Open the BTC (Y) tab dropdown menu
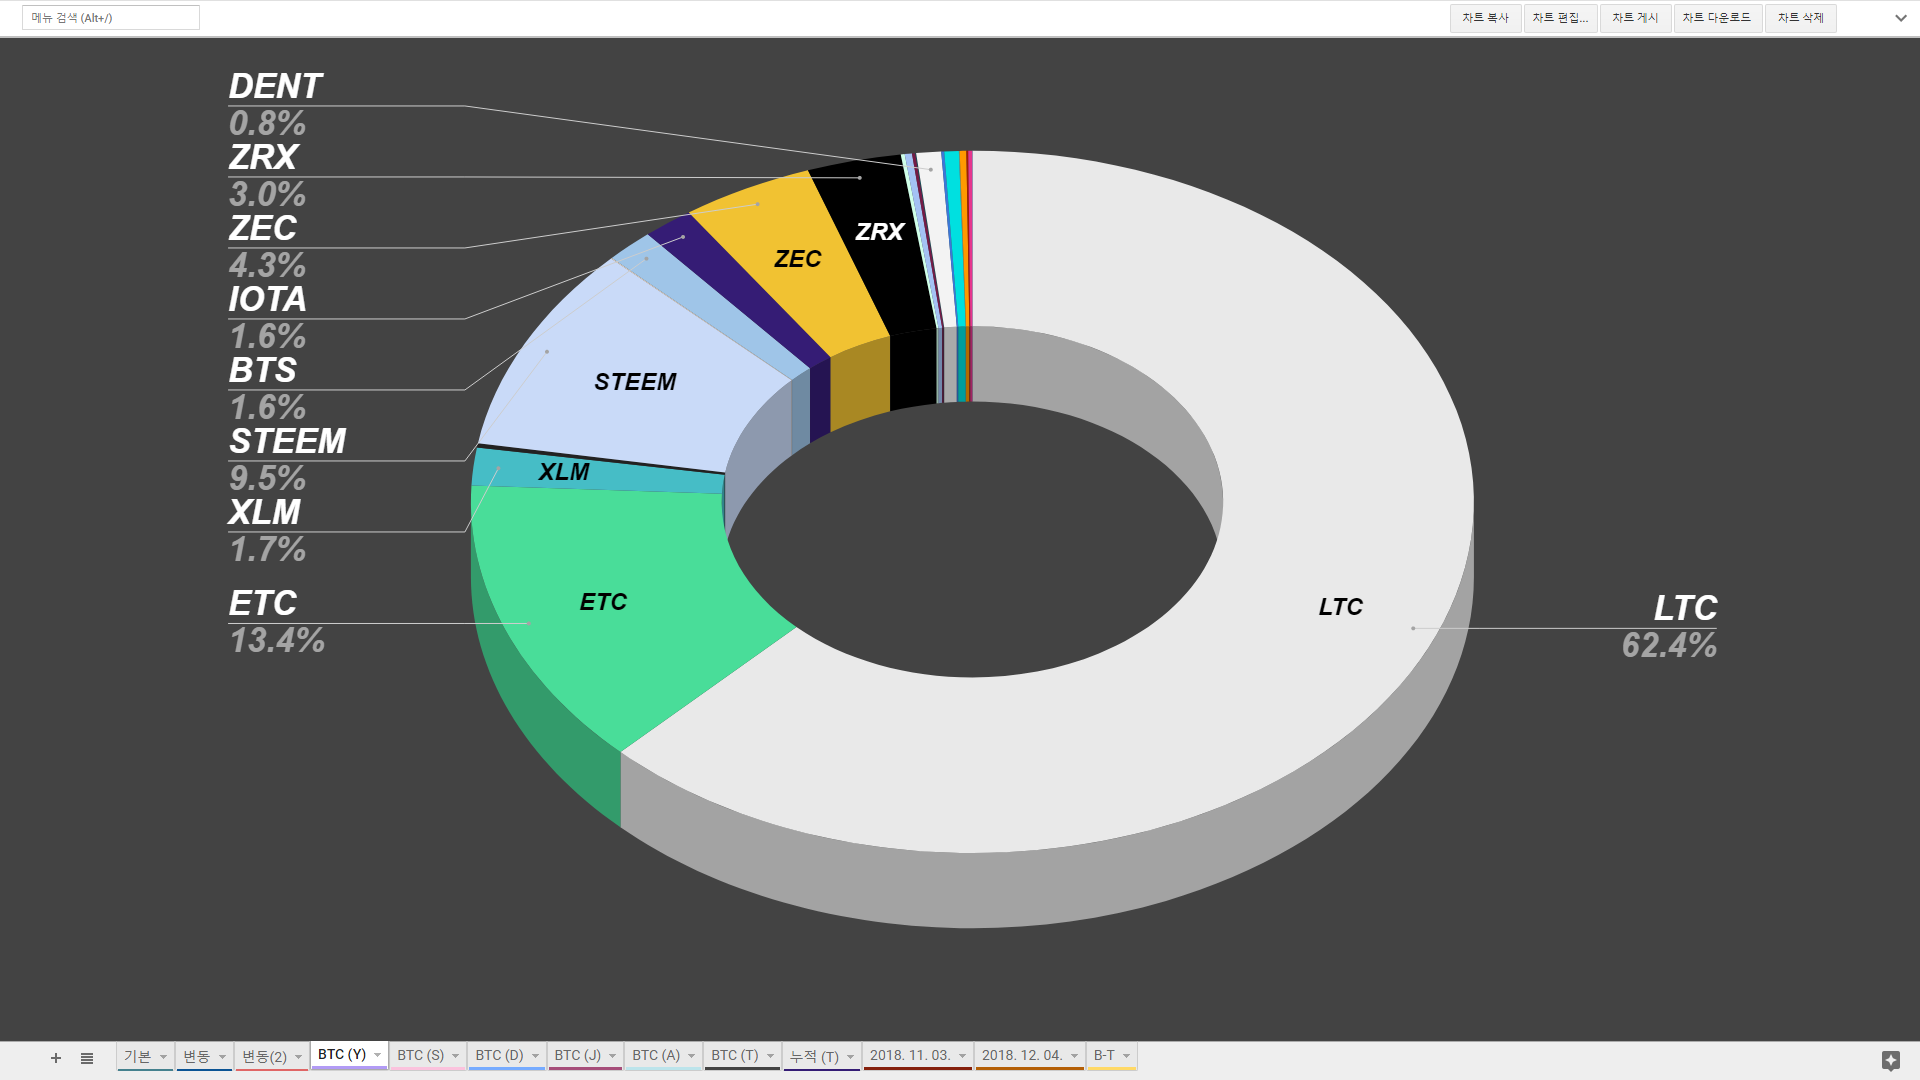Viewport: 1920px width, 1080px height. [376, 1054]
